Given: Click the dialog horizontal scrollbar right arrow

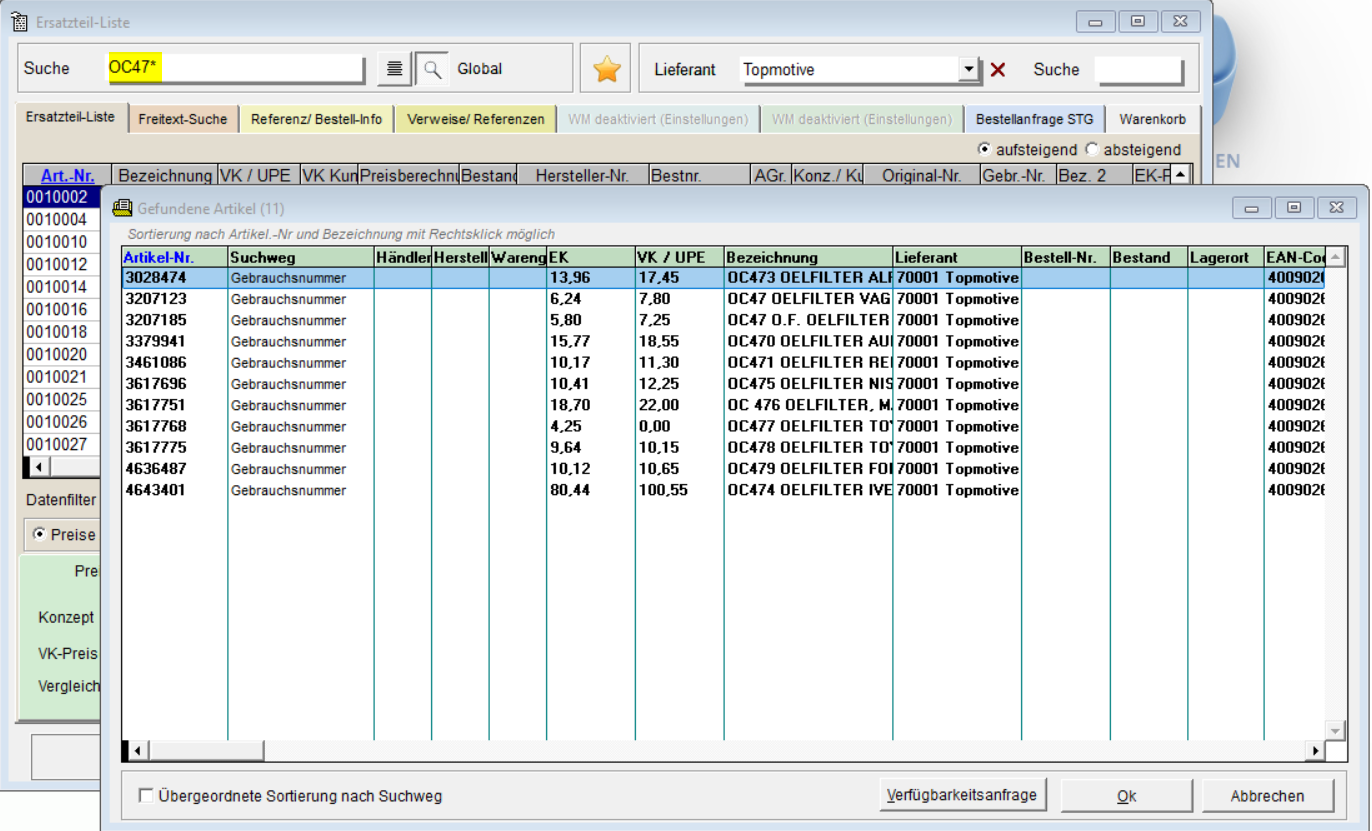Looking at the screenshot, I should pos(1315,750).
